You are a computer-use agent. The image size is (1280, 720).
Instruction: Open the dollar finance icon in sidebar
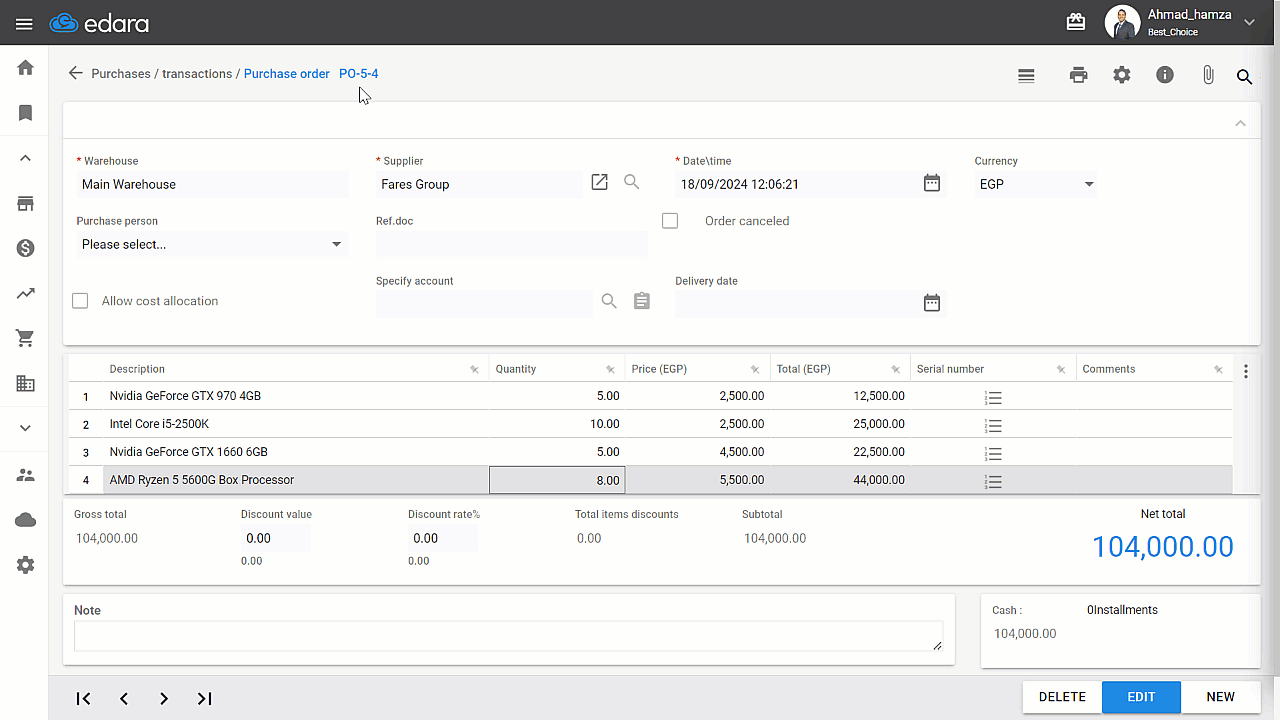tap(26, 248)
